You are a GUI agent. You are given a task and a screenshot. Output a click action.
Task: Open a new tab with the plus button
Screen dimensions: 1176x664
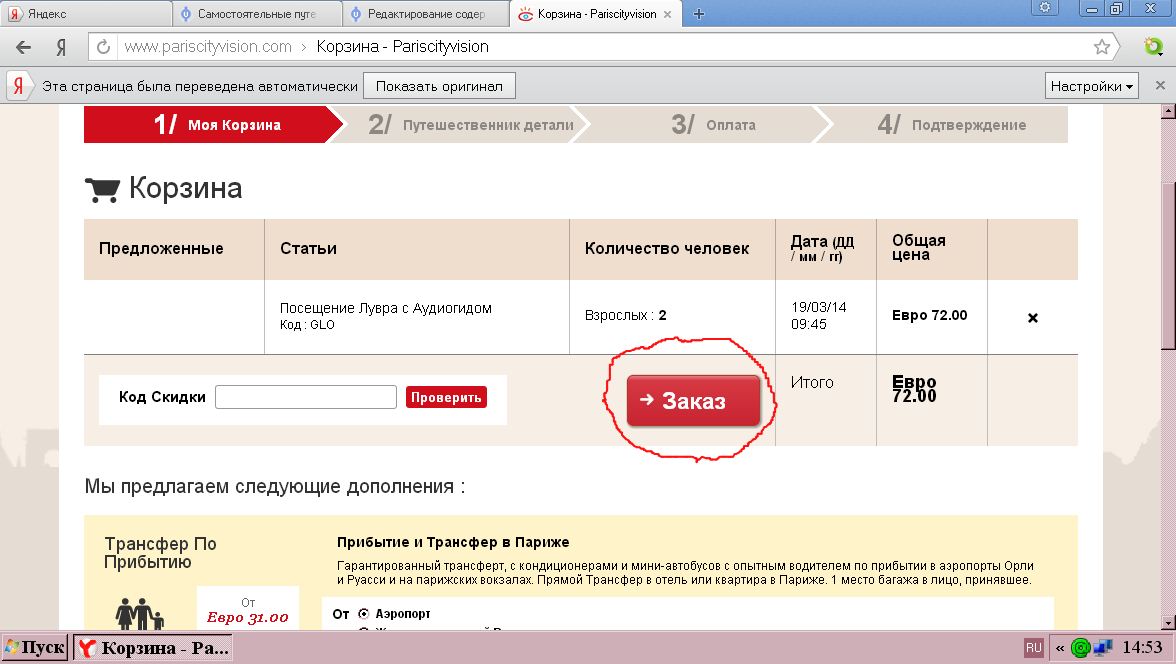(699, 14)
